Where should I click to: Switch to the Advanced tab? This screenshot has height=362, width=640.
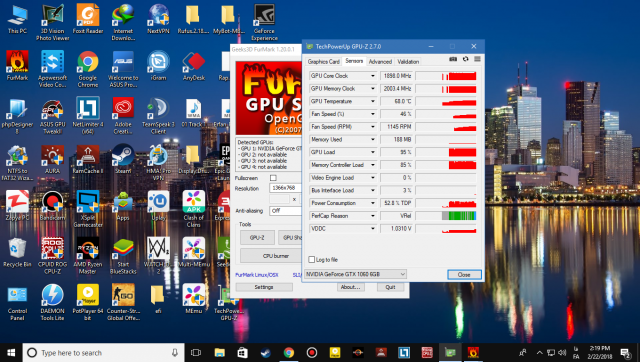pos(380,62)
